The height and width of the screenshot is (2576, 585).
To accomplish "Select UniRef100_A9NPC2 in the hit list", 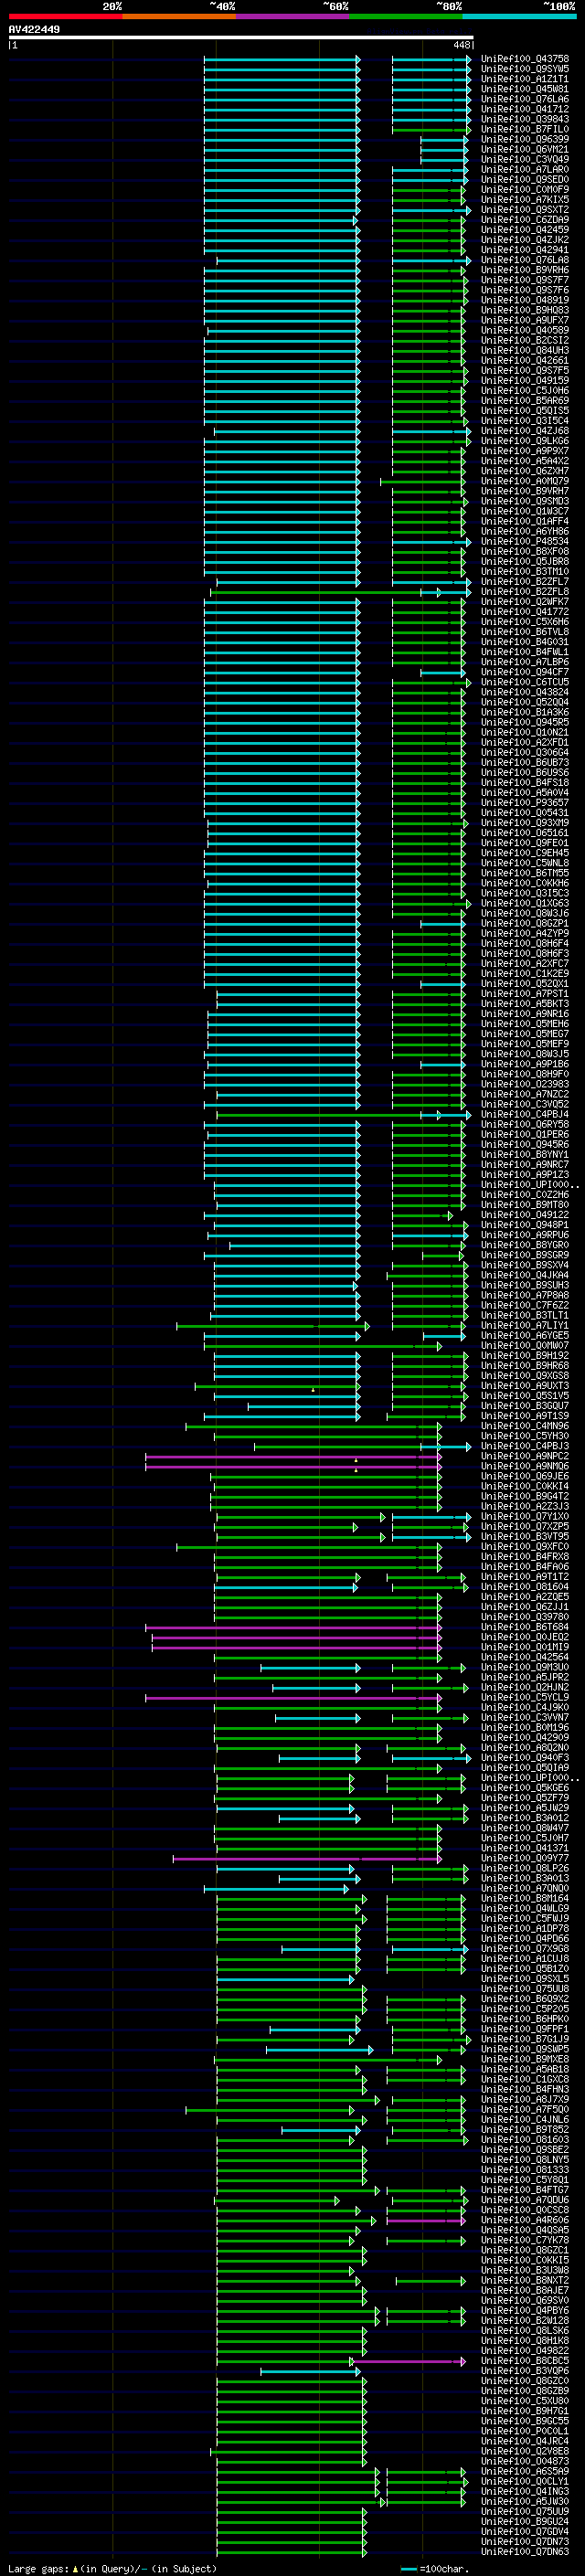I will click(525, 1456).
